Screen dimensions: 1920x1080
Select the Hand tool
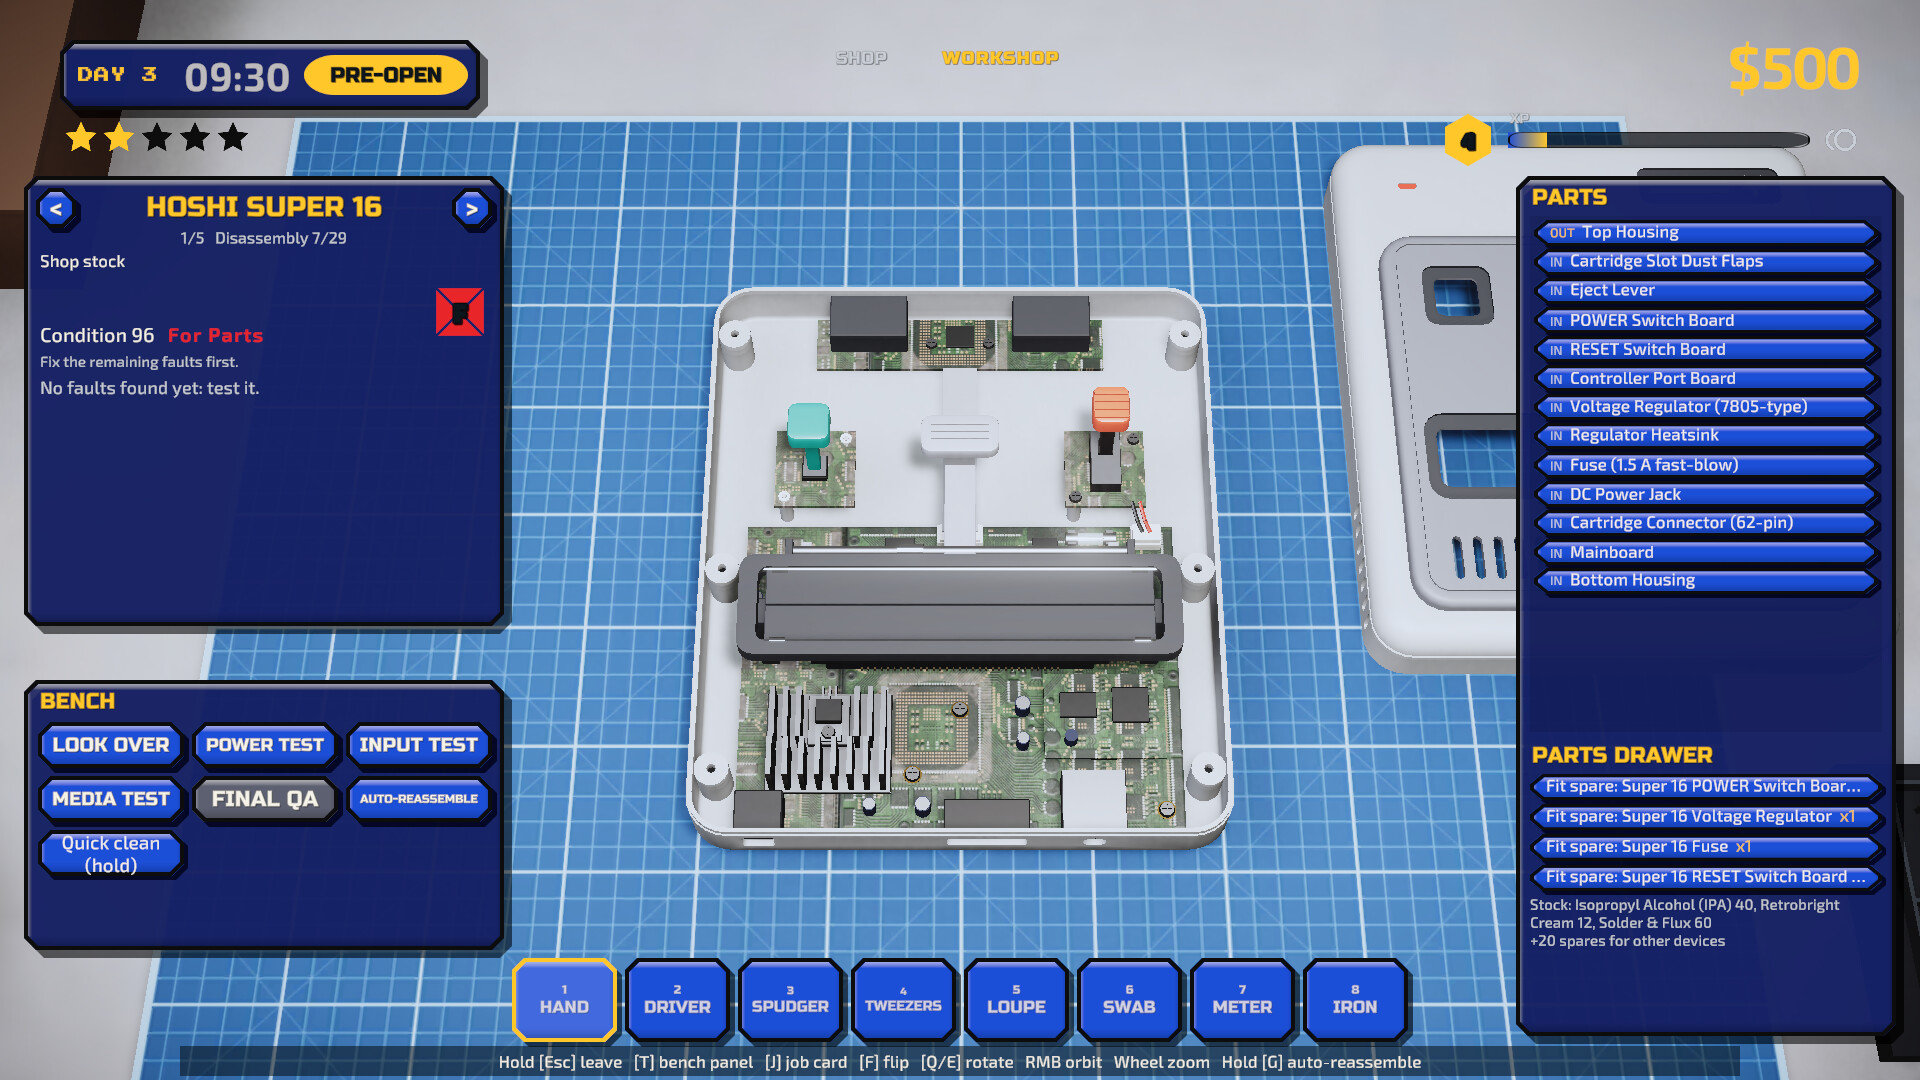click(x=564, y=999)
